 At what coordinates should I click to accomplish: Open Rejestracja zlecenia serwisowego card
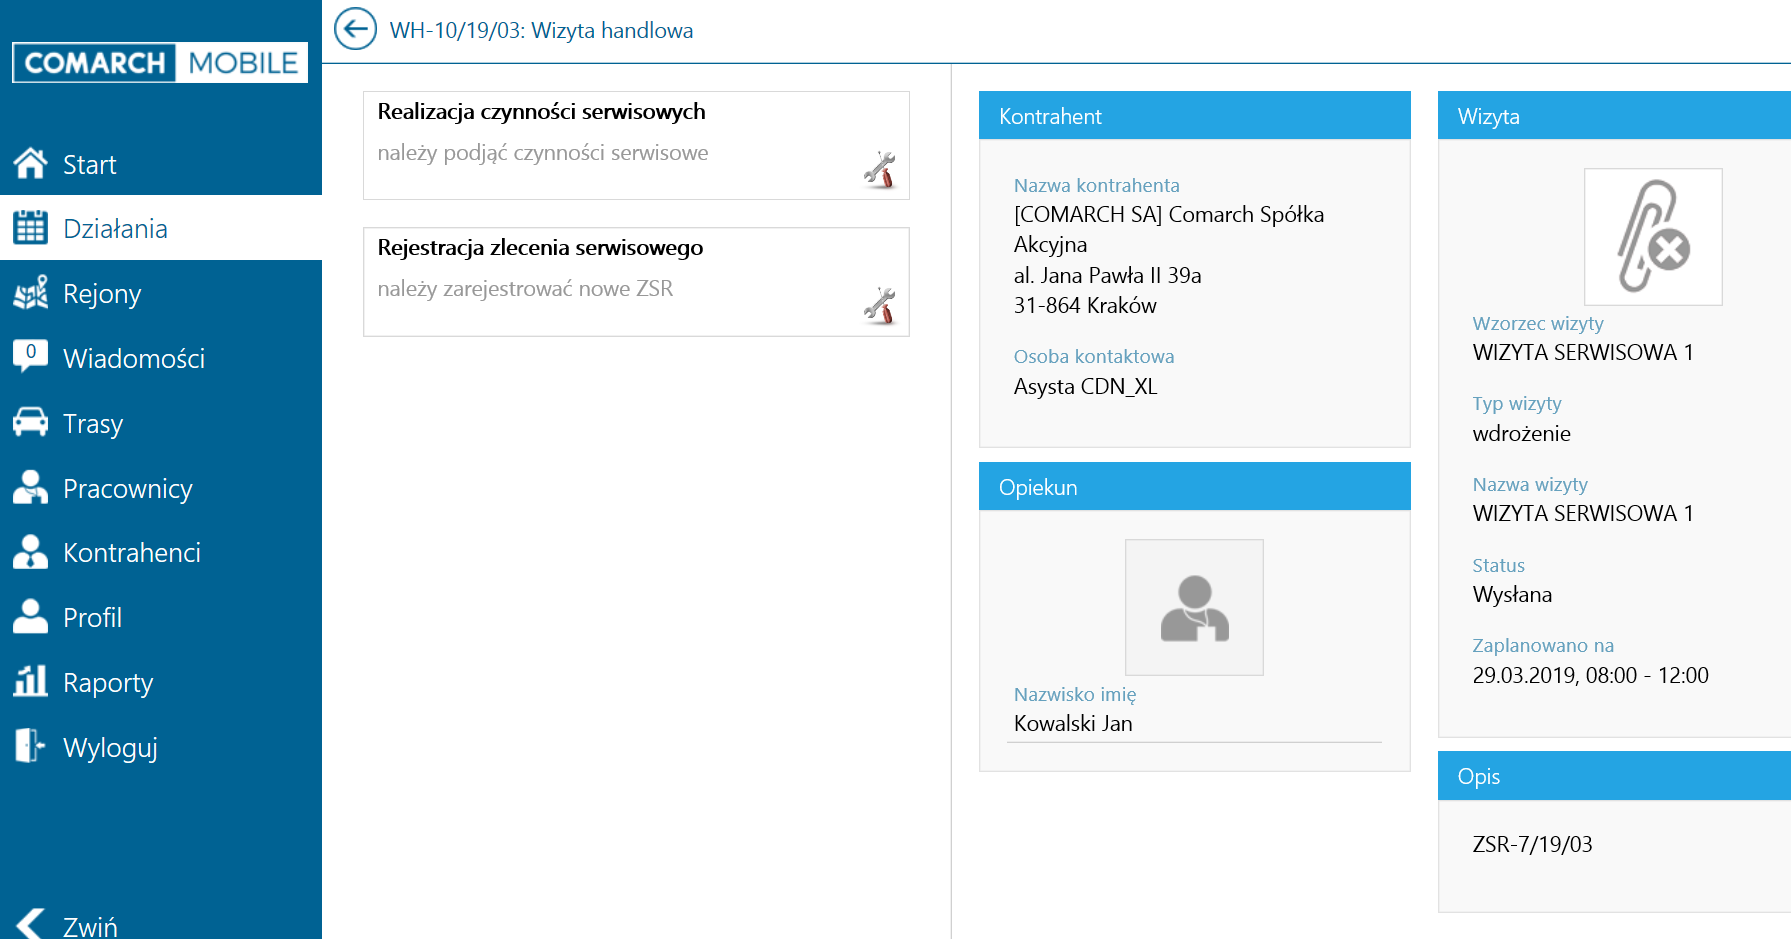[636, 281]
